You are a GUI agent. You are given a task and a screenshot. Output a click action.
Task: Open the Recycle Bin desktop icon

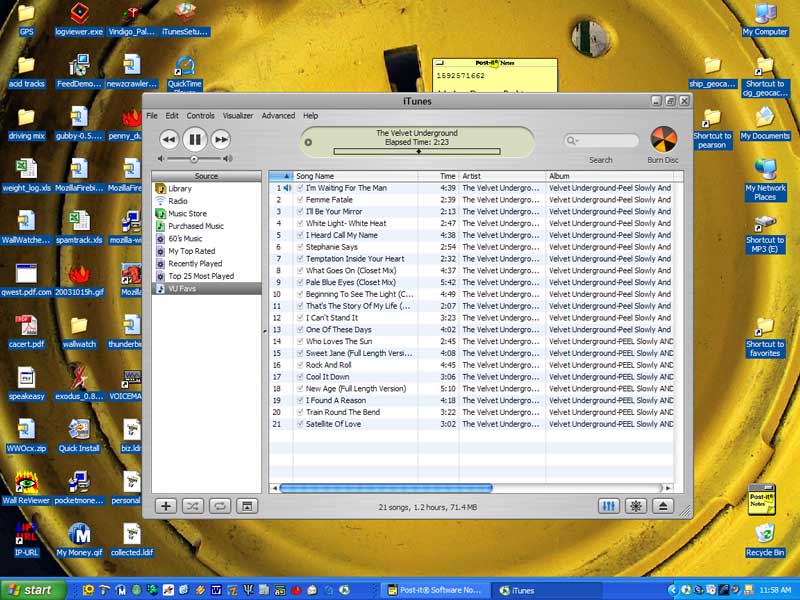coord(765,540)
